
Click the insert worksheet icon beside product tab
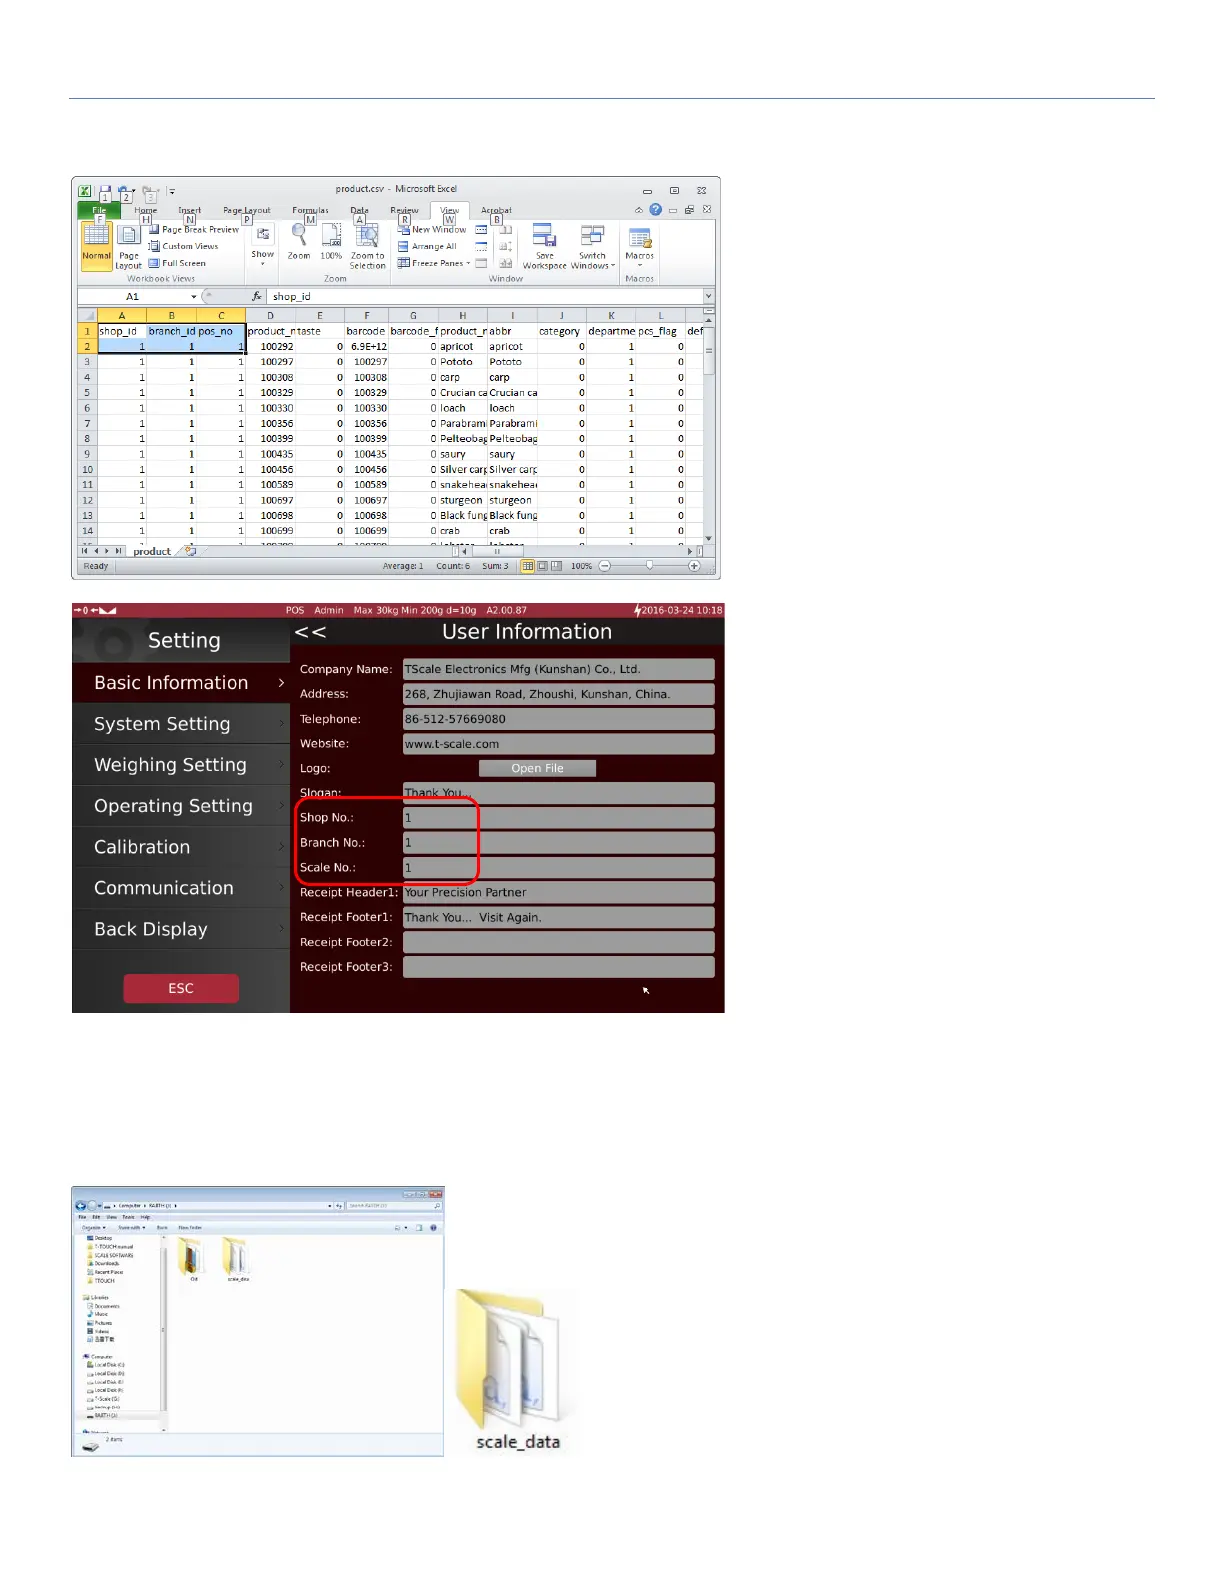[190, 551]
